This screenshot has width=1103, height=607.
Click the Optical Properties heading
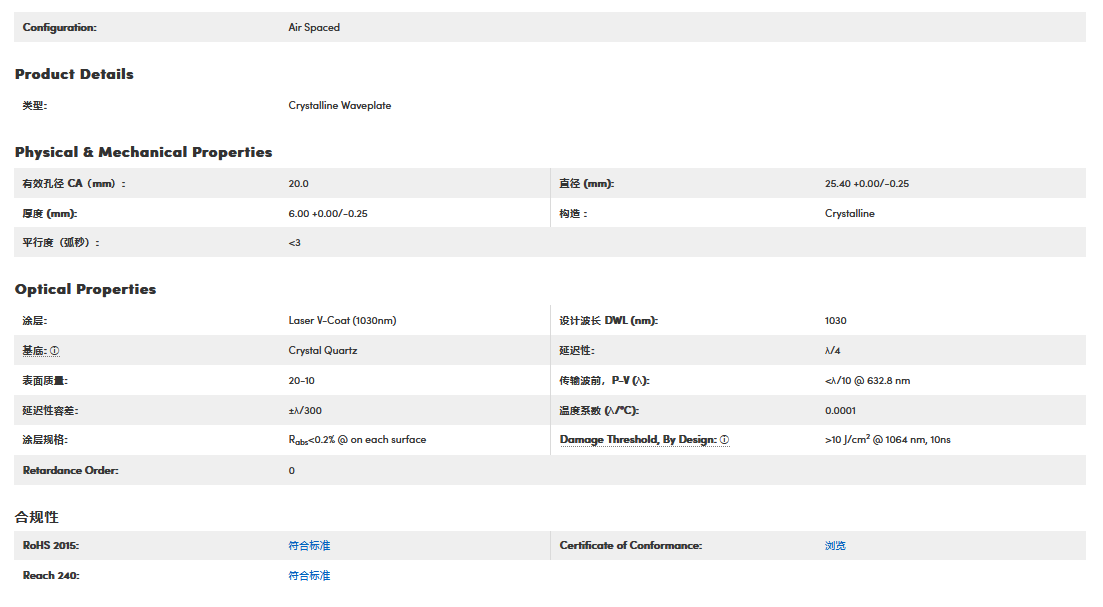pyautogui.click(x=85, y=289)
